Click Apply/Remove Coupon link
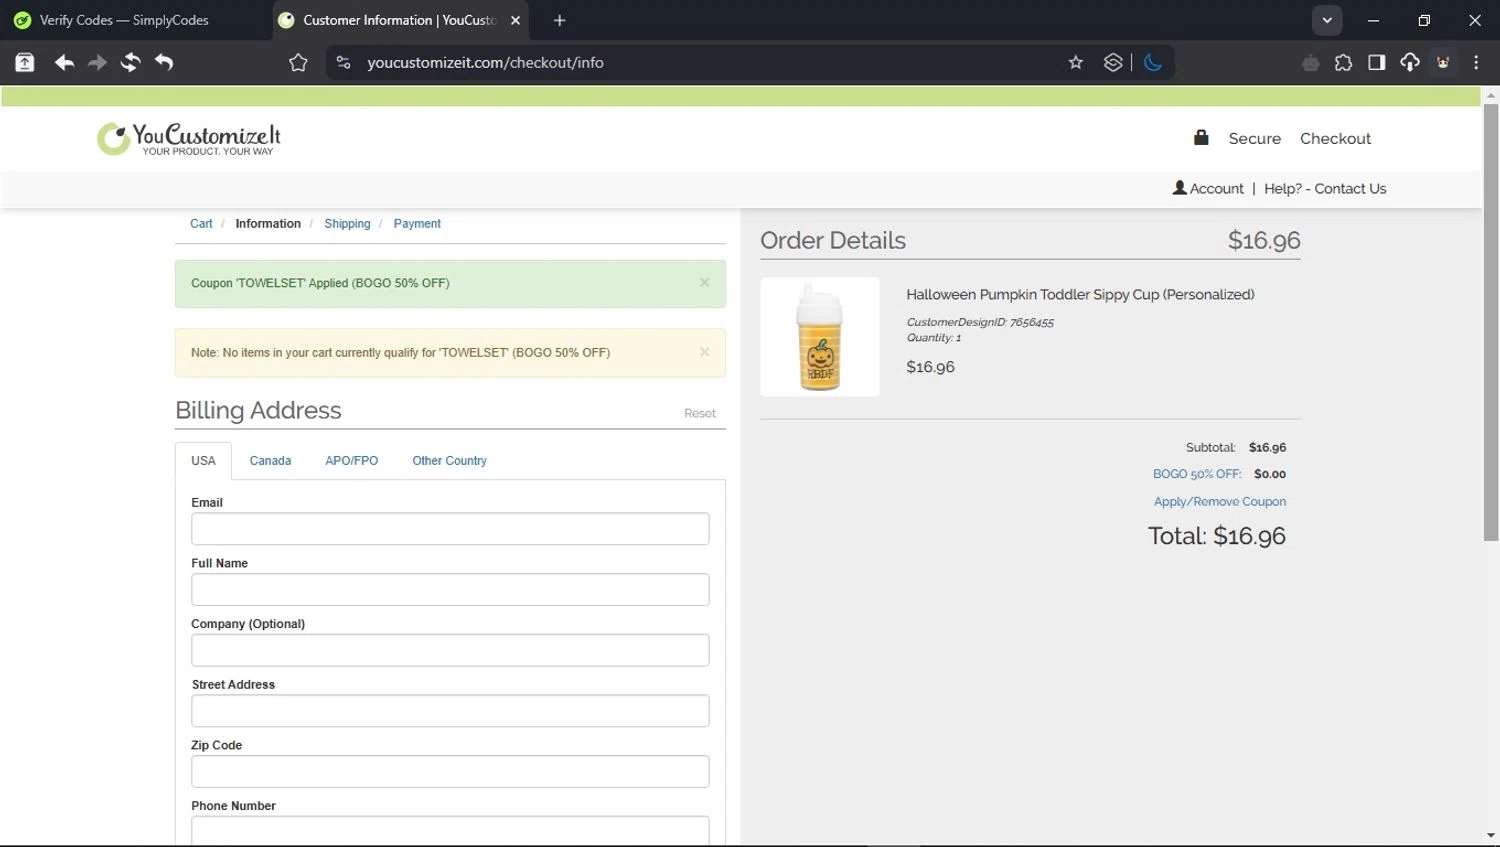1500x847 pixels. tap(1220, 502)
